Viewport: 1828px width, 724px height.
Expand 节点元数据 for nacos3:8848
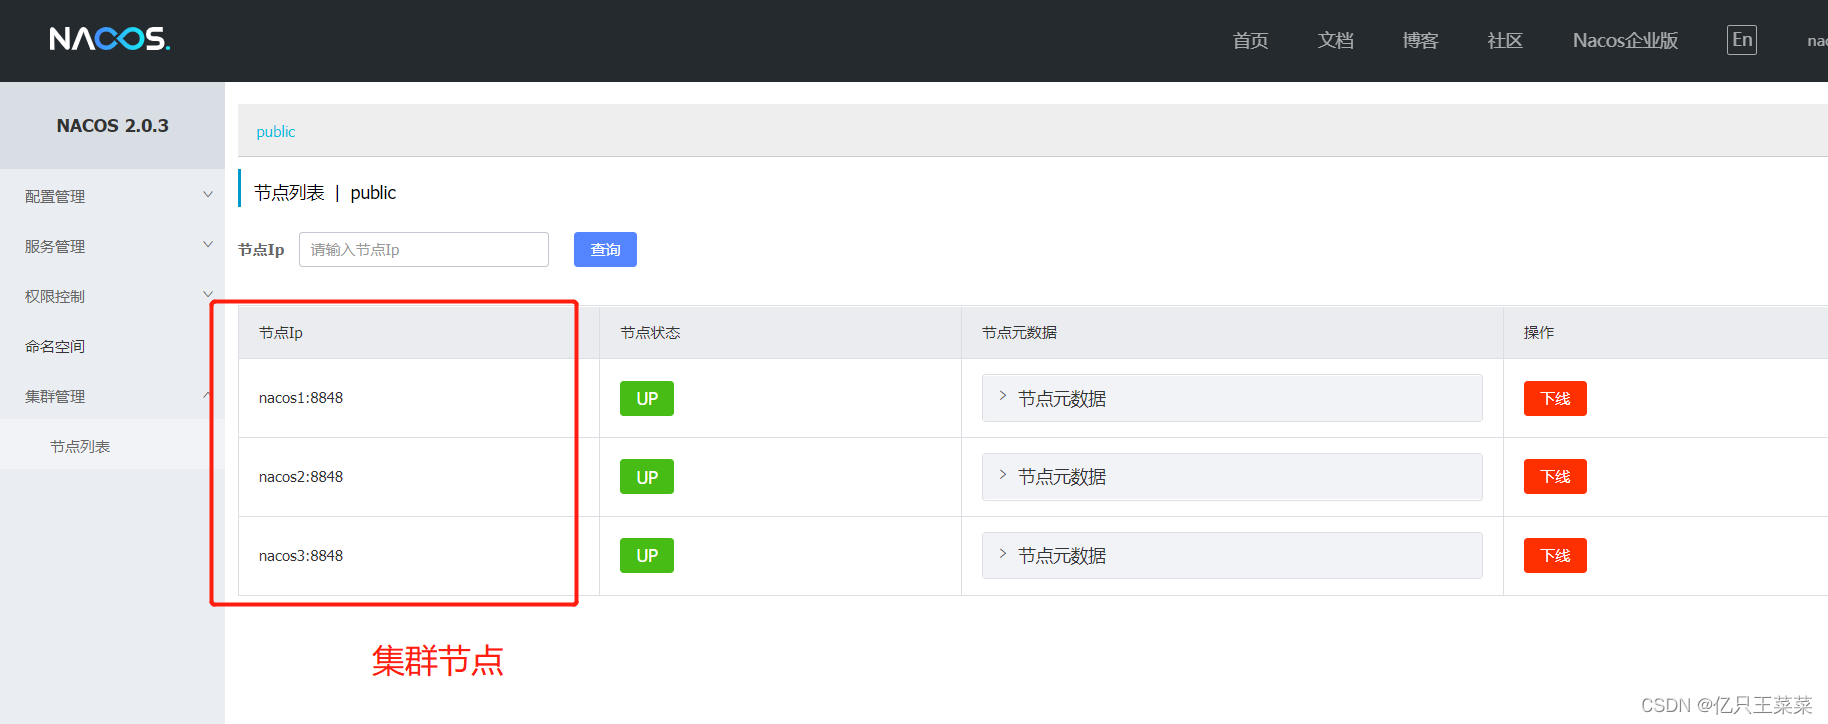point(1232,555)
